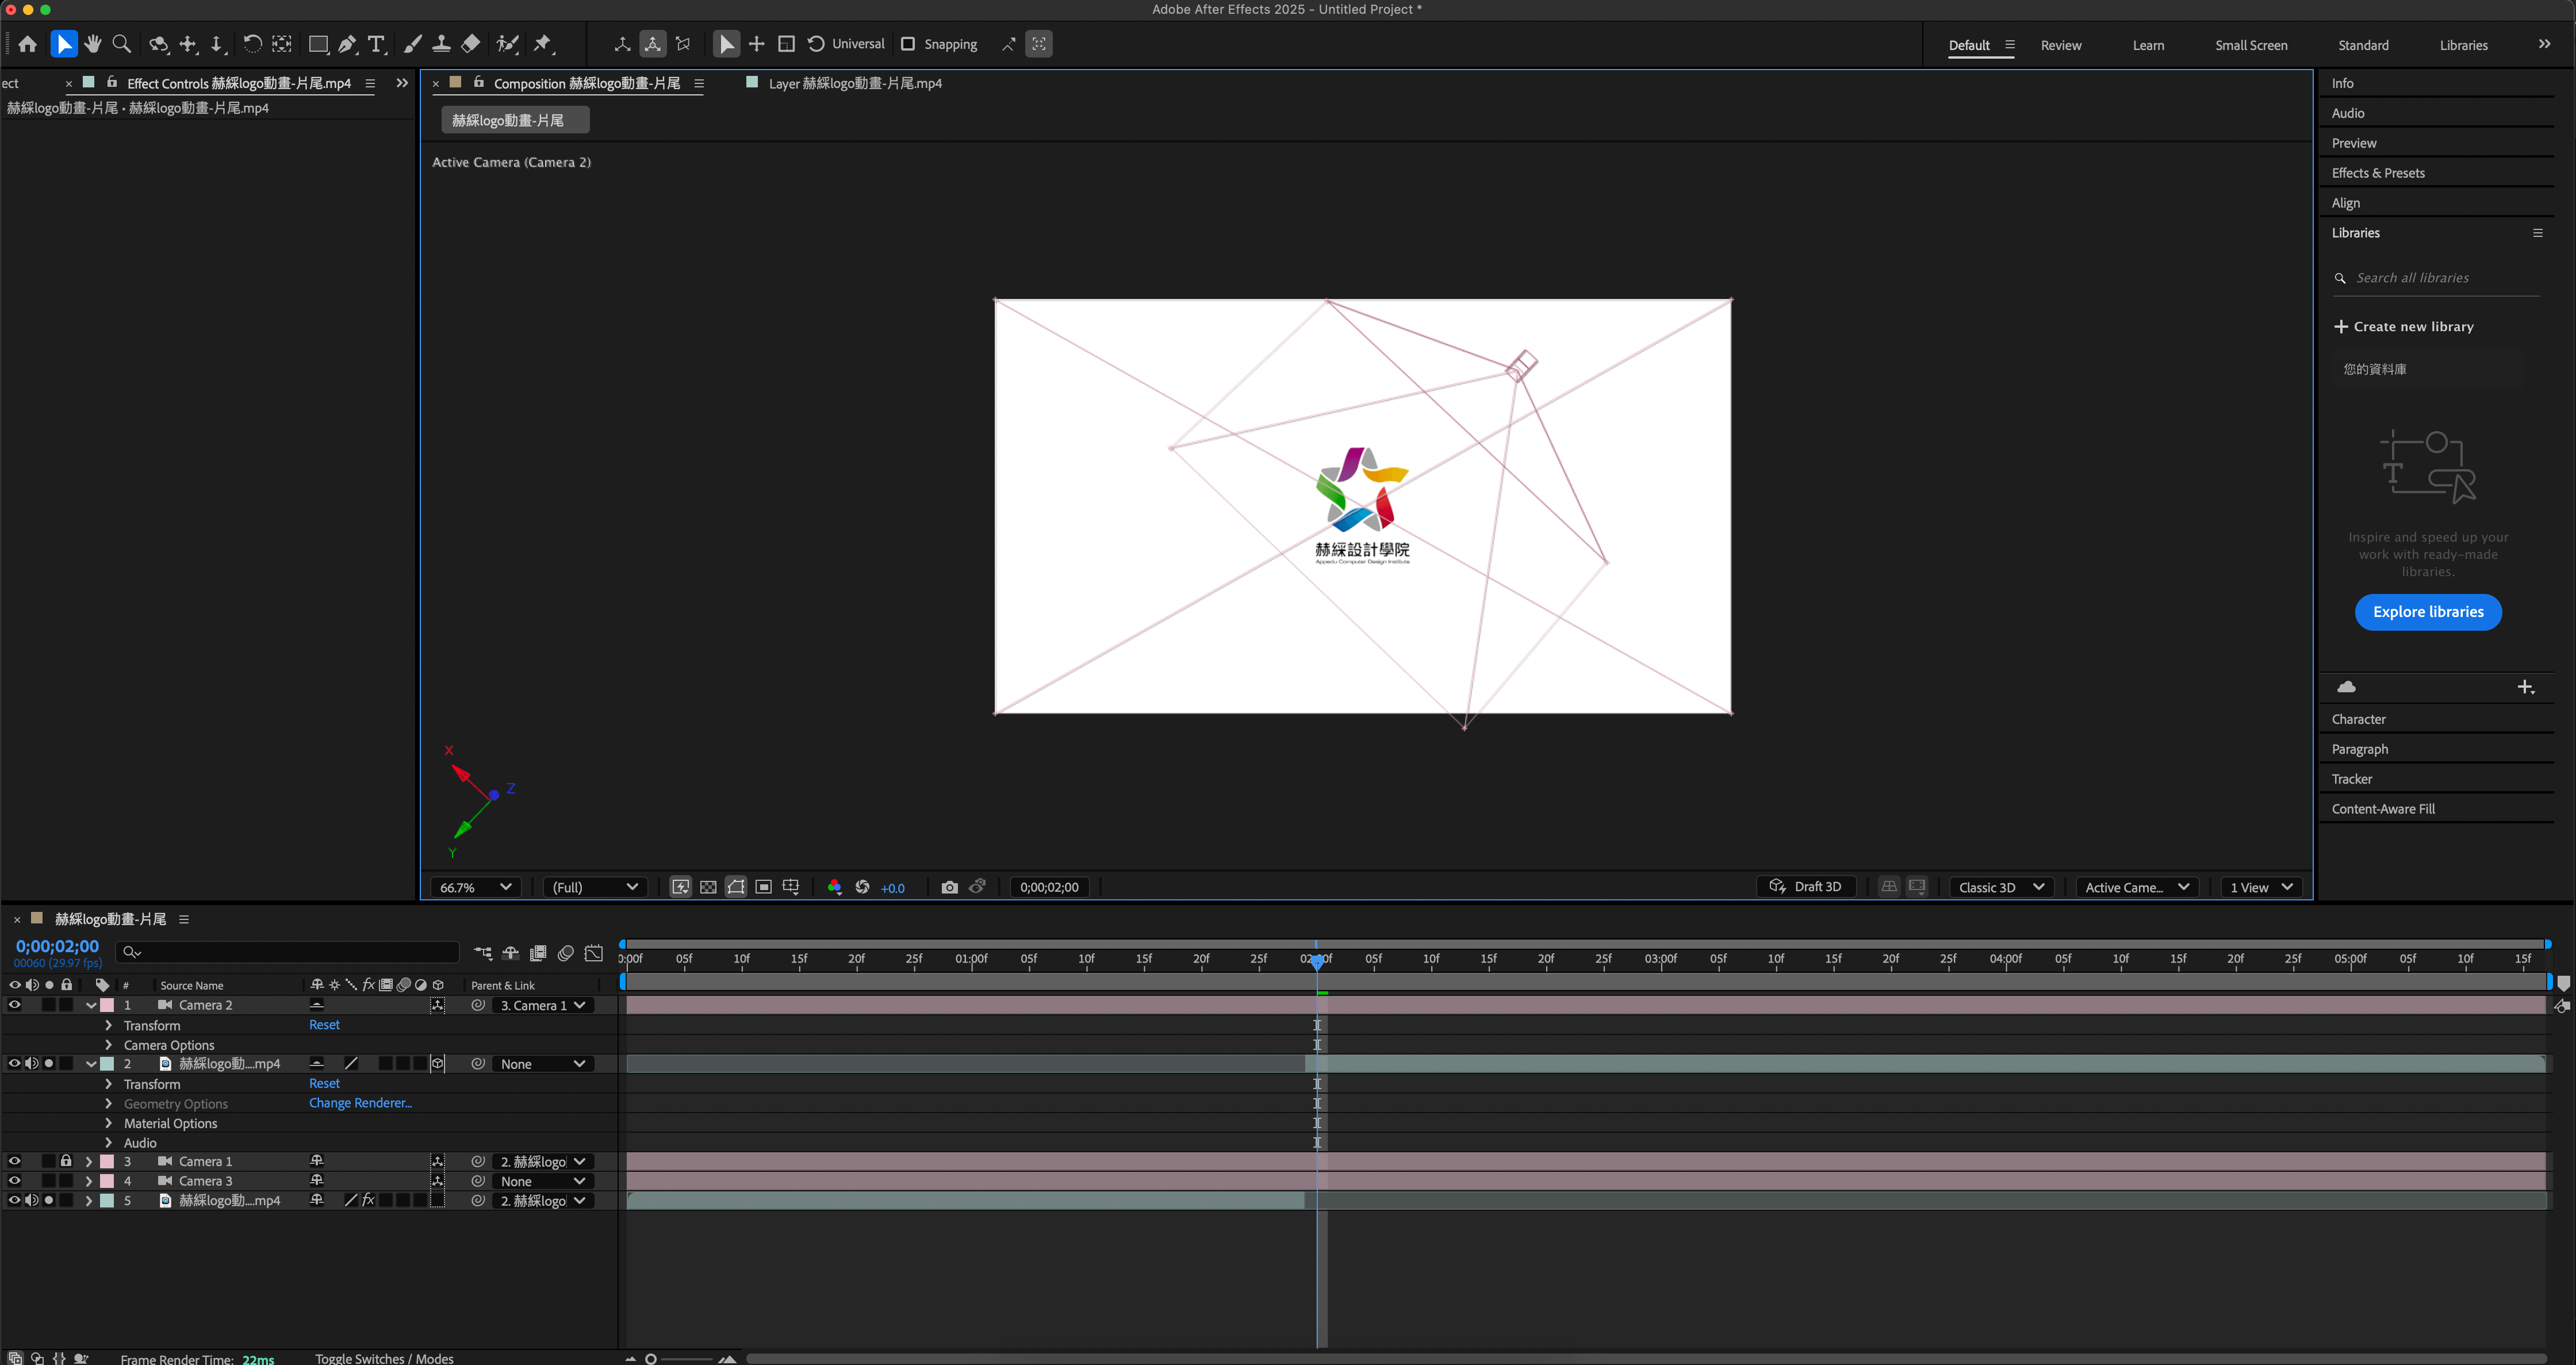Open the 66.7% magnification dropdown
2576x1365 pixels.
tap(476, 887)
